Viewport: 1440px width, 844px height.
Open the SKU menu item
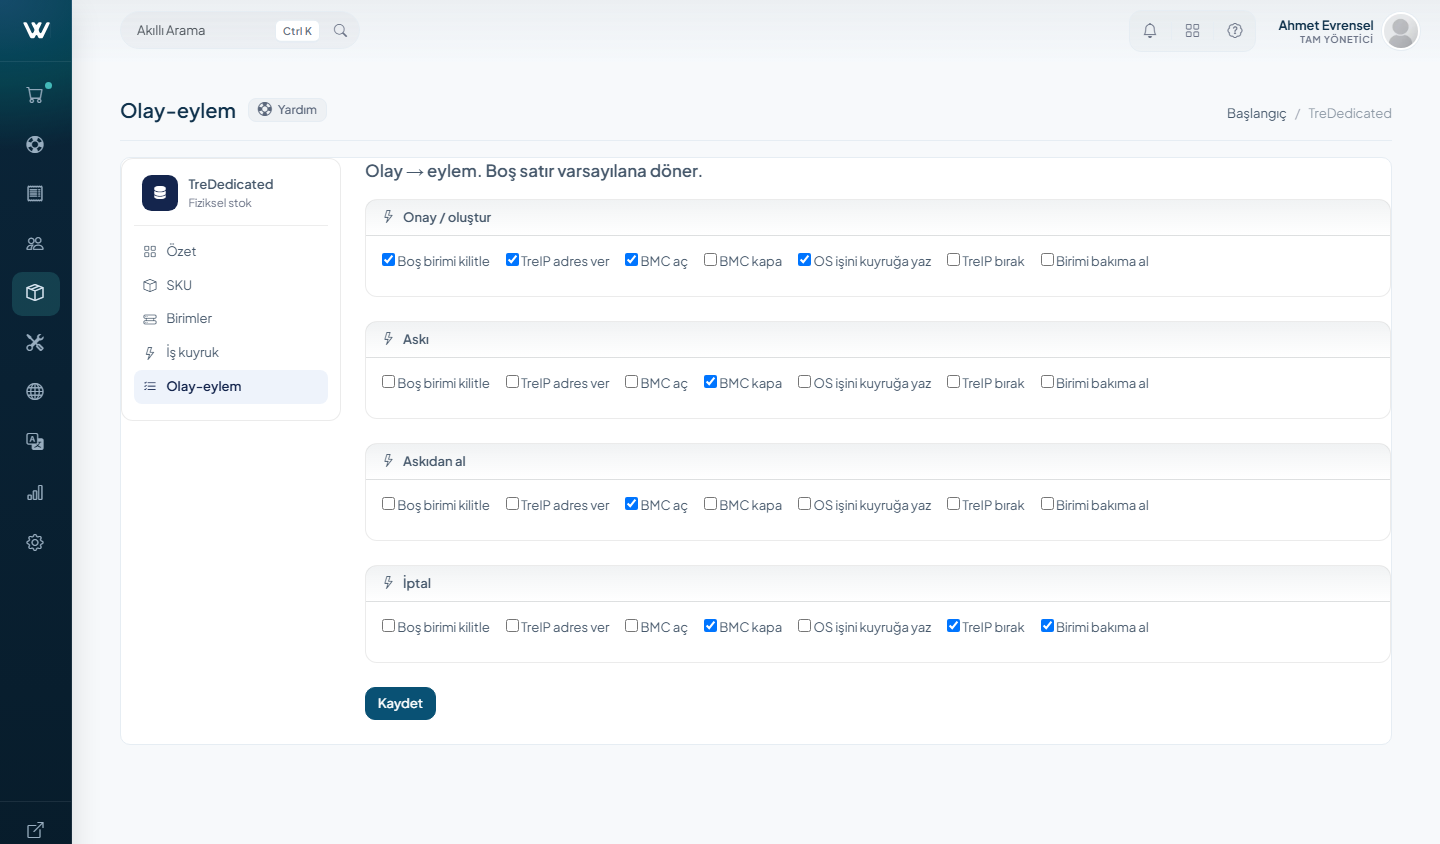231,285
